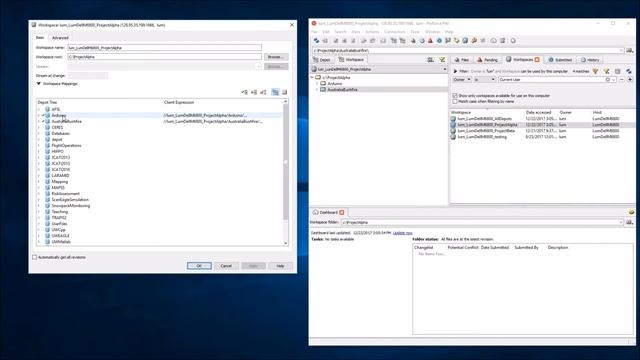Image resolution: width=640 pixels, height=360 pixels.
Task: Switch to the Submitted tab
Action: pyautogui.click(x=560, y=60)
